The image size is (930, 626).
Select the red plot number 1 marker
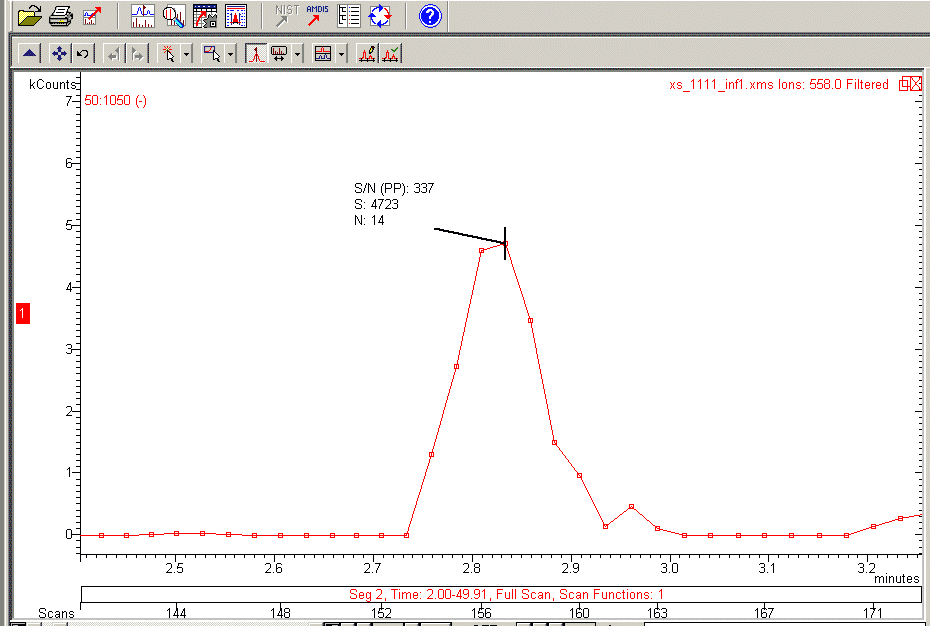pos(23,313)
